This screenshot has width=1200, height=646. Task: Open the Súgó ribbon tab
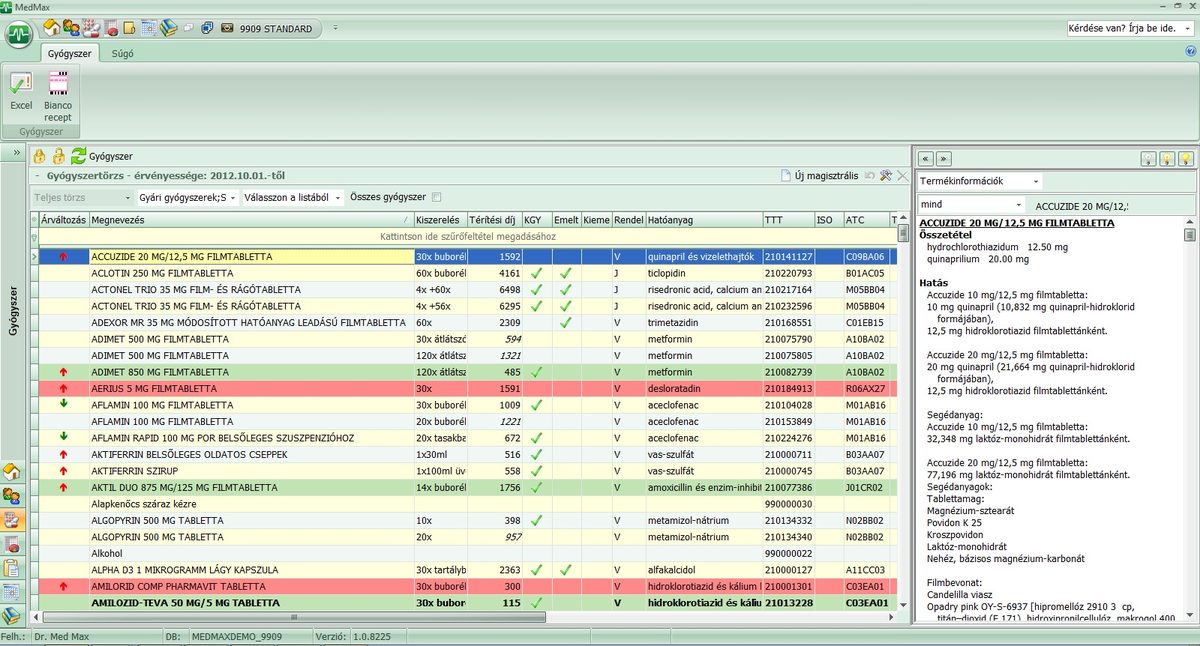click(122, 53)
